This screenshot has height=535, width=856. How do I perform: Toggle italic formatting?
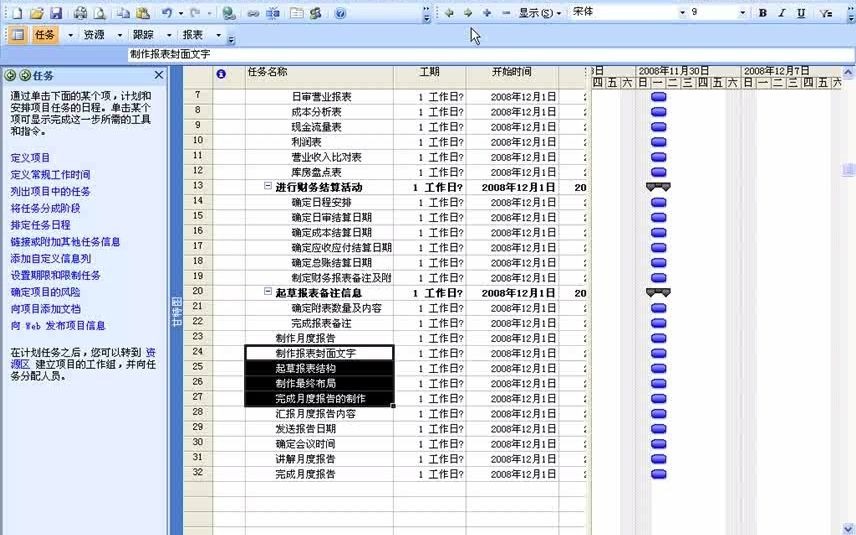782,13
